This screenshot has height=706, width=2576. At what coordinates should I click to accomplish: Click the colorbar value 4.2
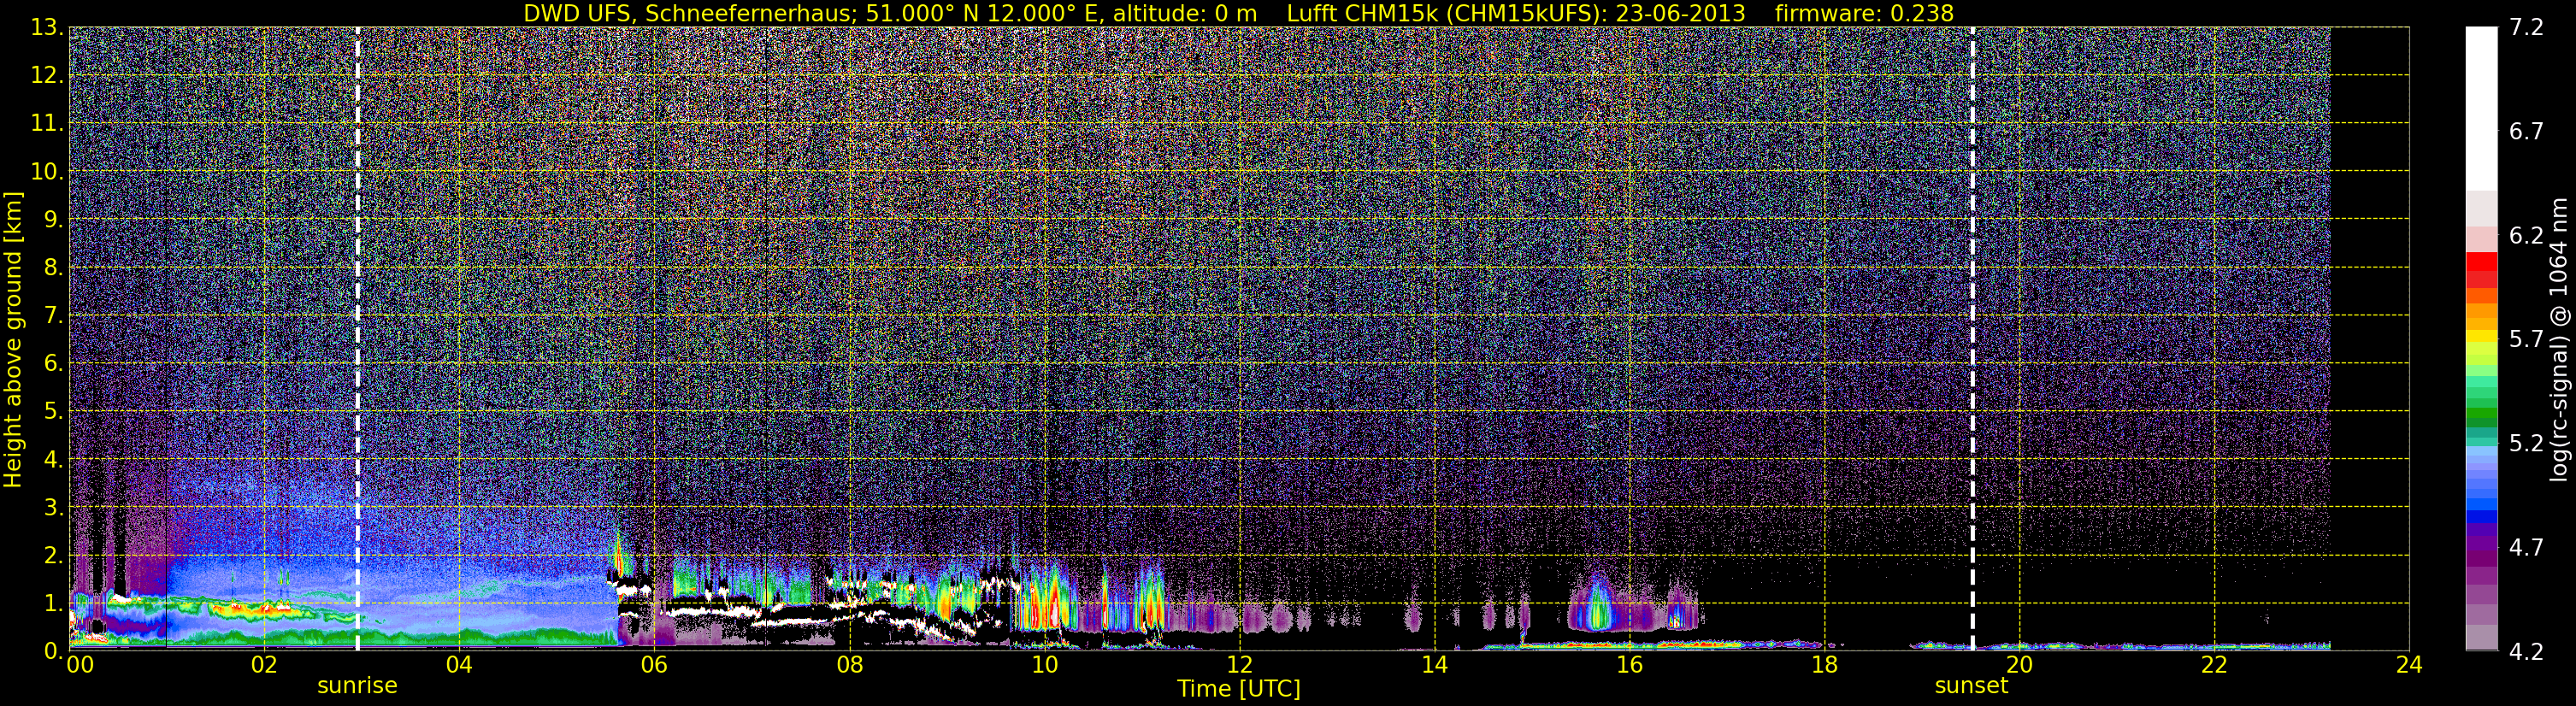(x=2526, y=651)
